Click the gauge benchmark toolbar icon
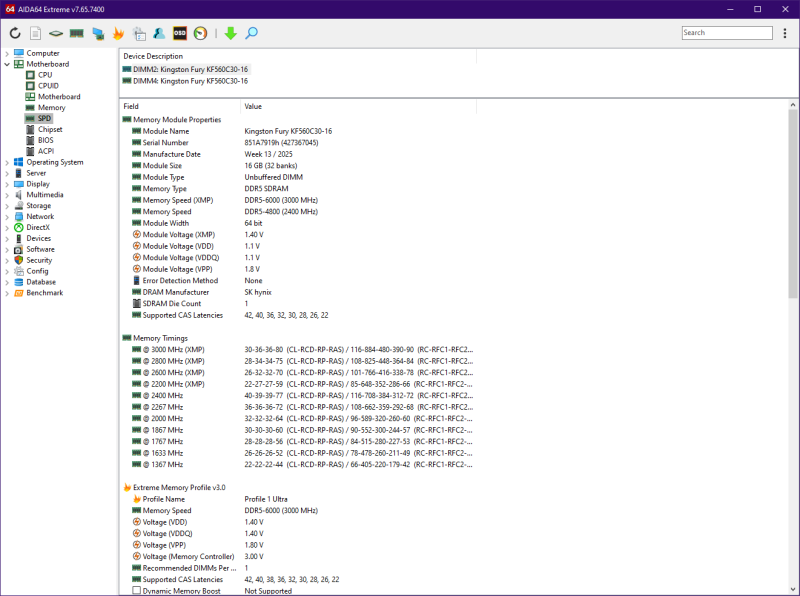This screenshot has width=800, height=596. pos(201,33)
